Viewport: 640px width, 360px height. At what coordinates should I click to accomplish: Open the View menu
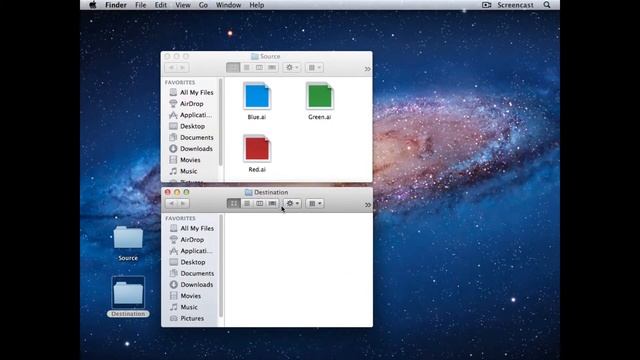pyautogui.click(x=183, y=5)
